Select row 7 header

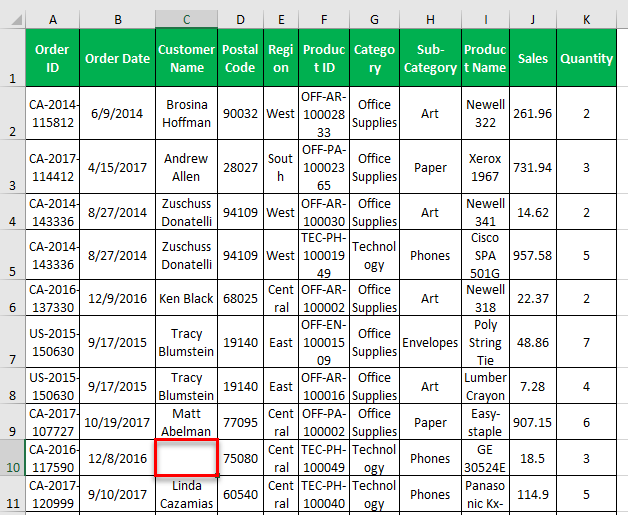click(x=12, y=341)
